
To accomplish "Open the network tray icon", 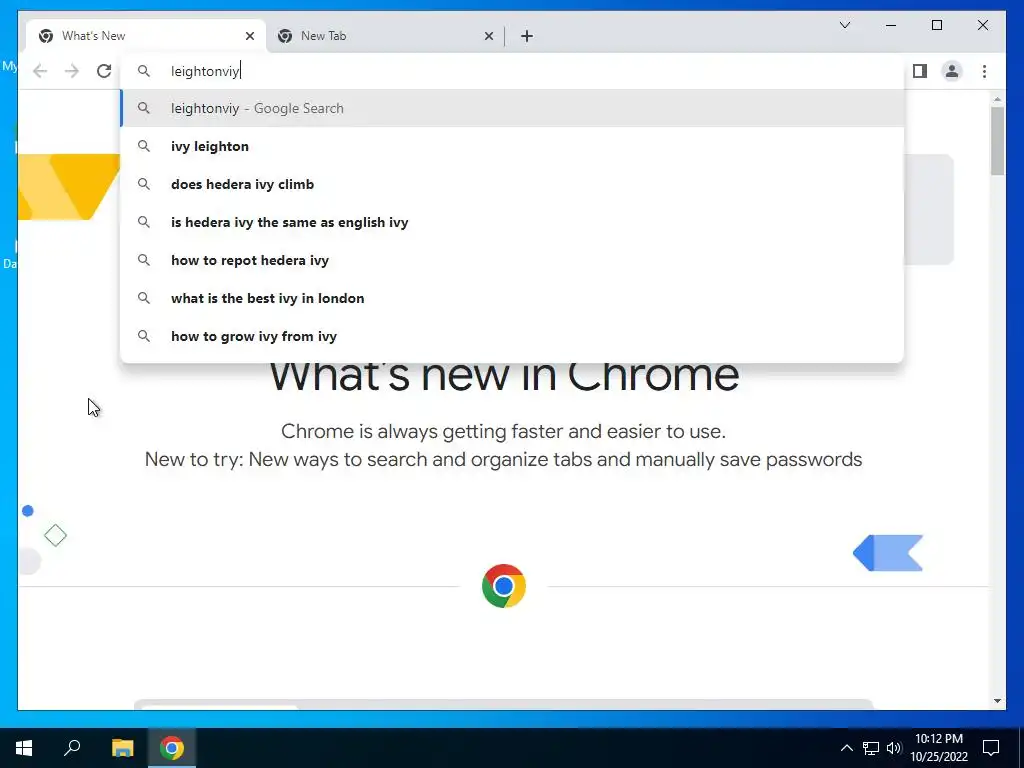I will [871, 748].
